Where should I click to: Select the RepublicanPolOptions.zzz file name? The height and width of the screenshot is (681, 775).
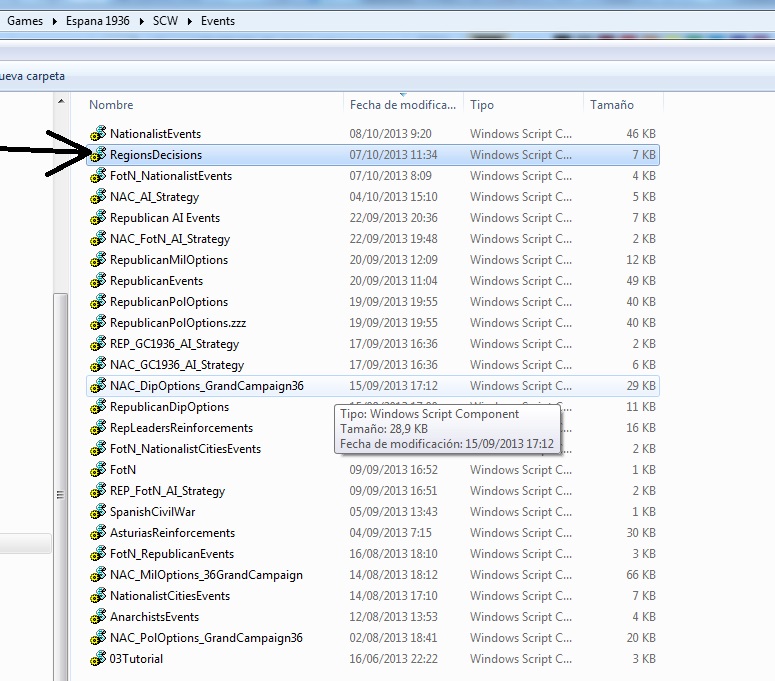[177, 323]
